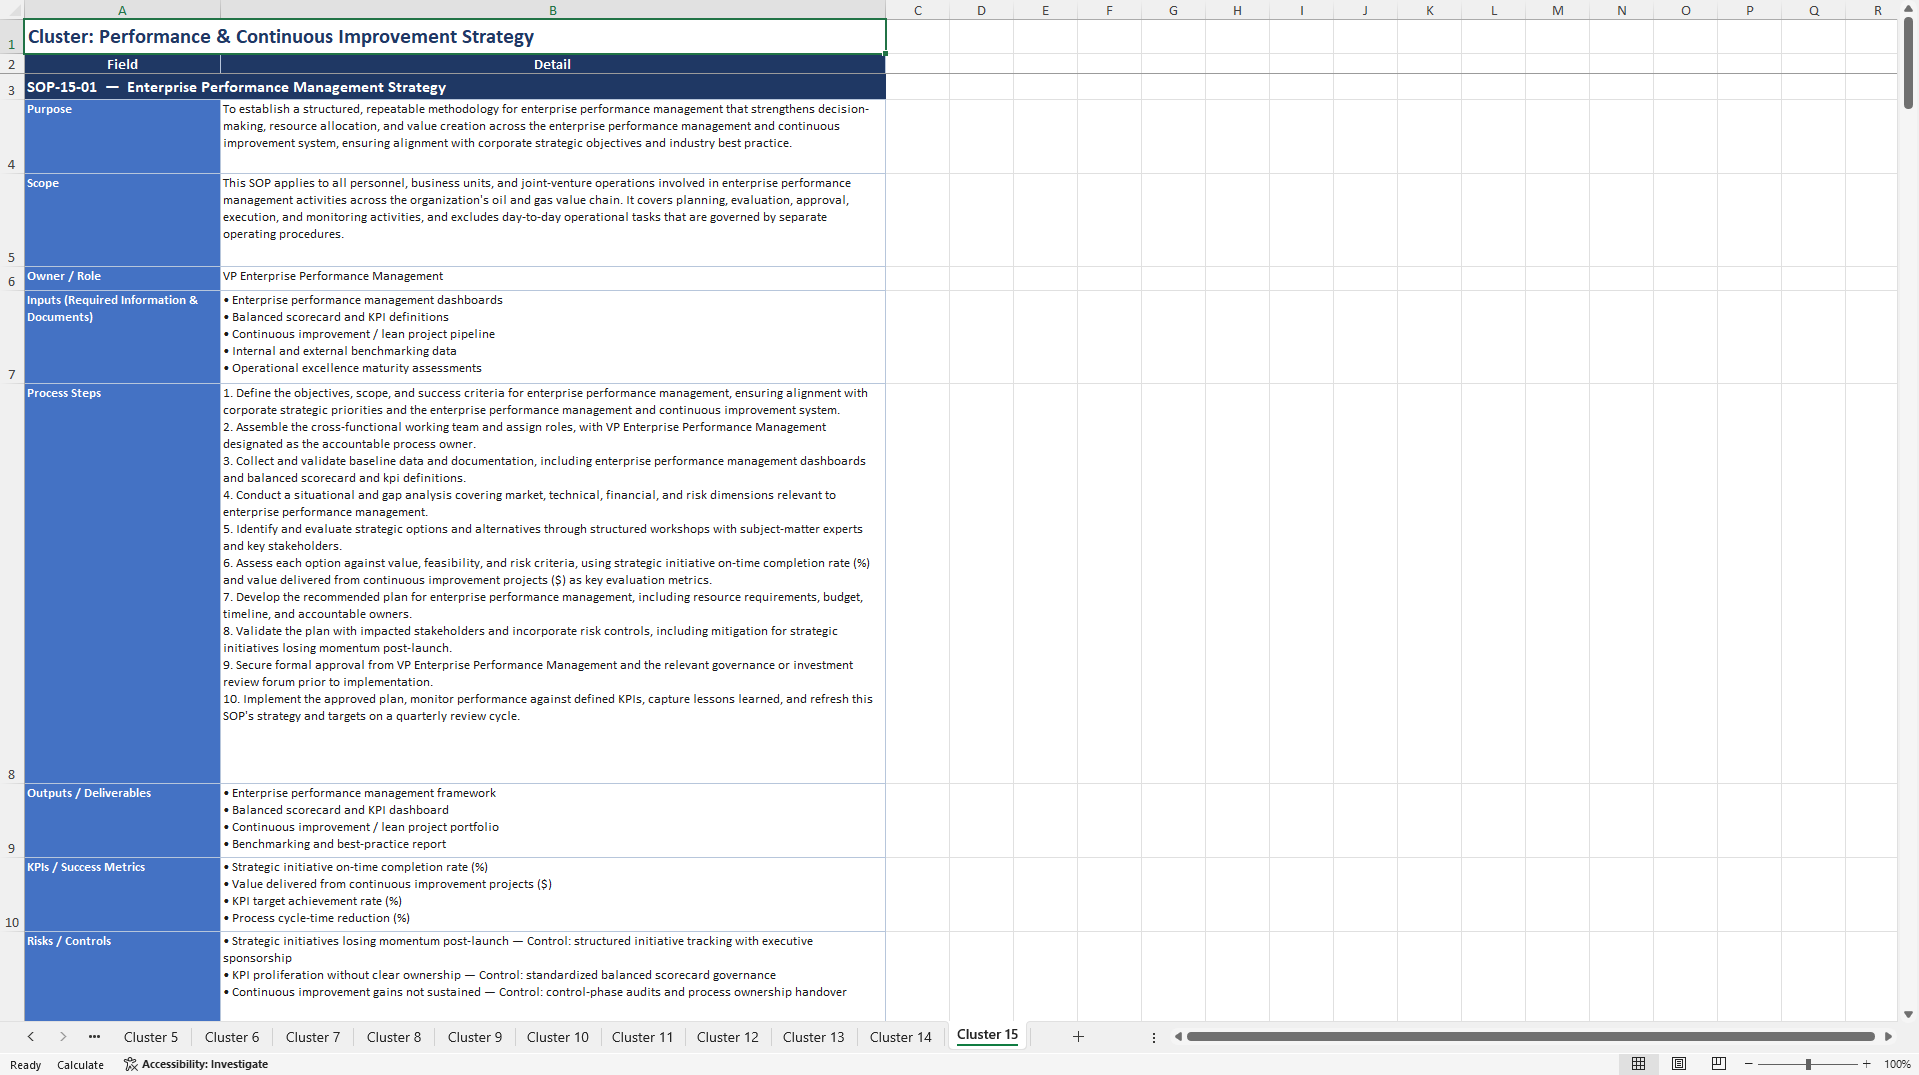Switch to Page Layout view
Image resolution: width=1919 pixels, height=1075 pixels.
pos(1679,1064)
